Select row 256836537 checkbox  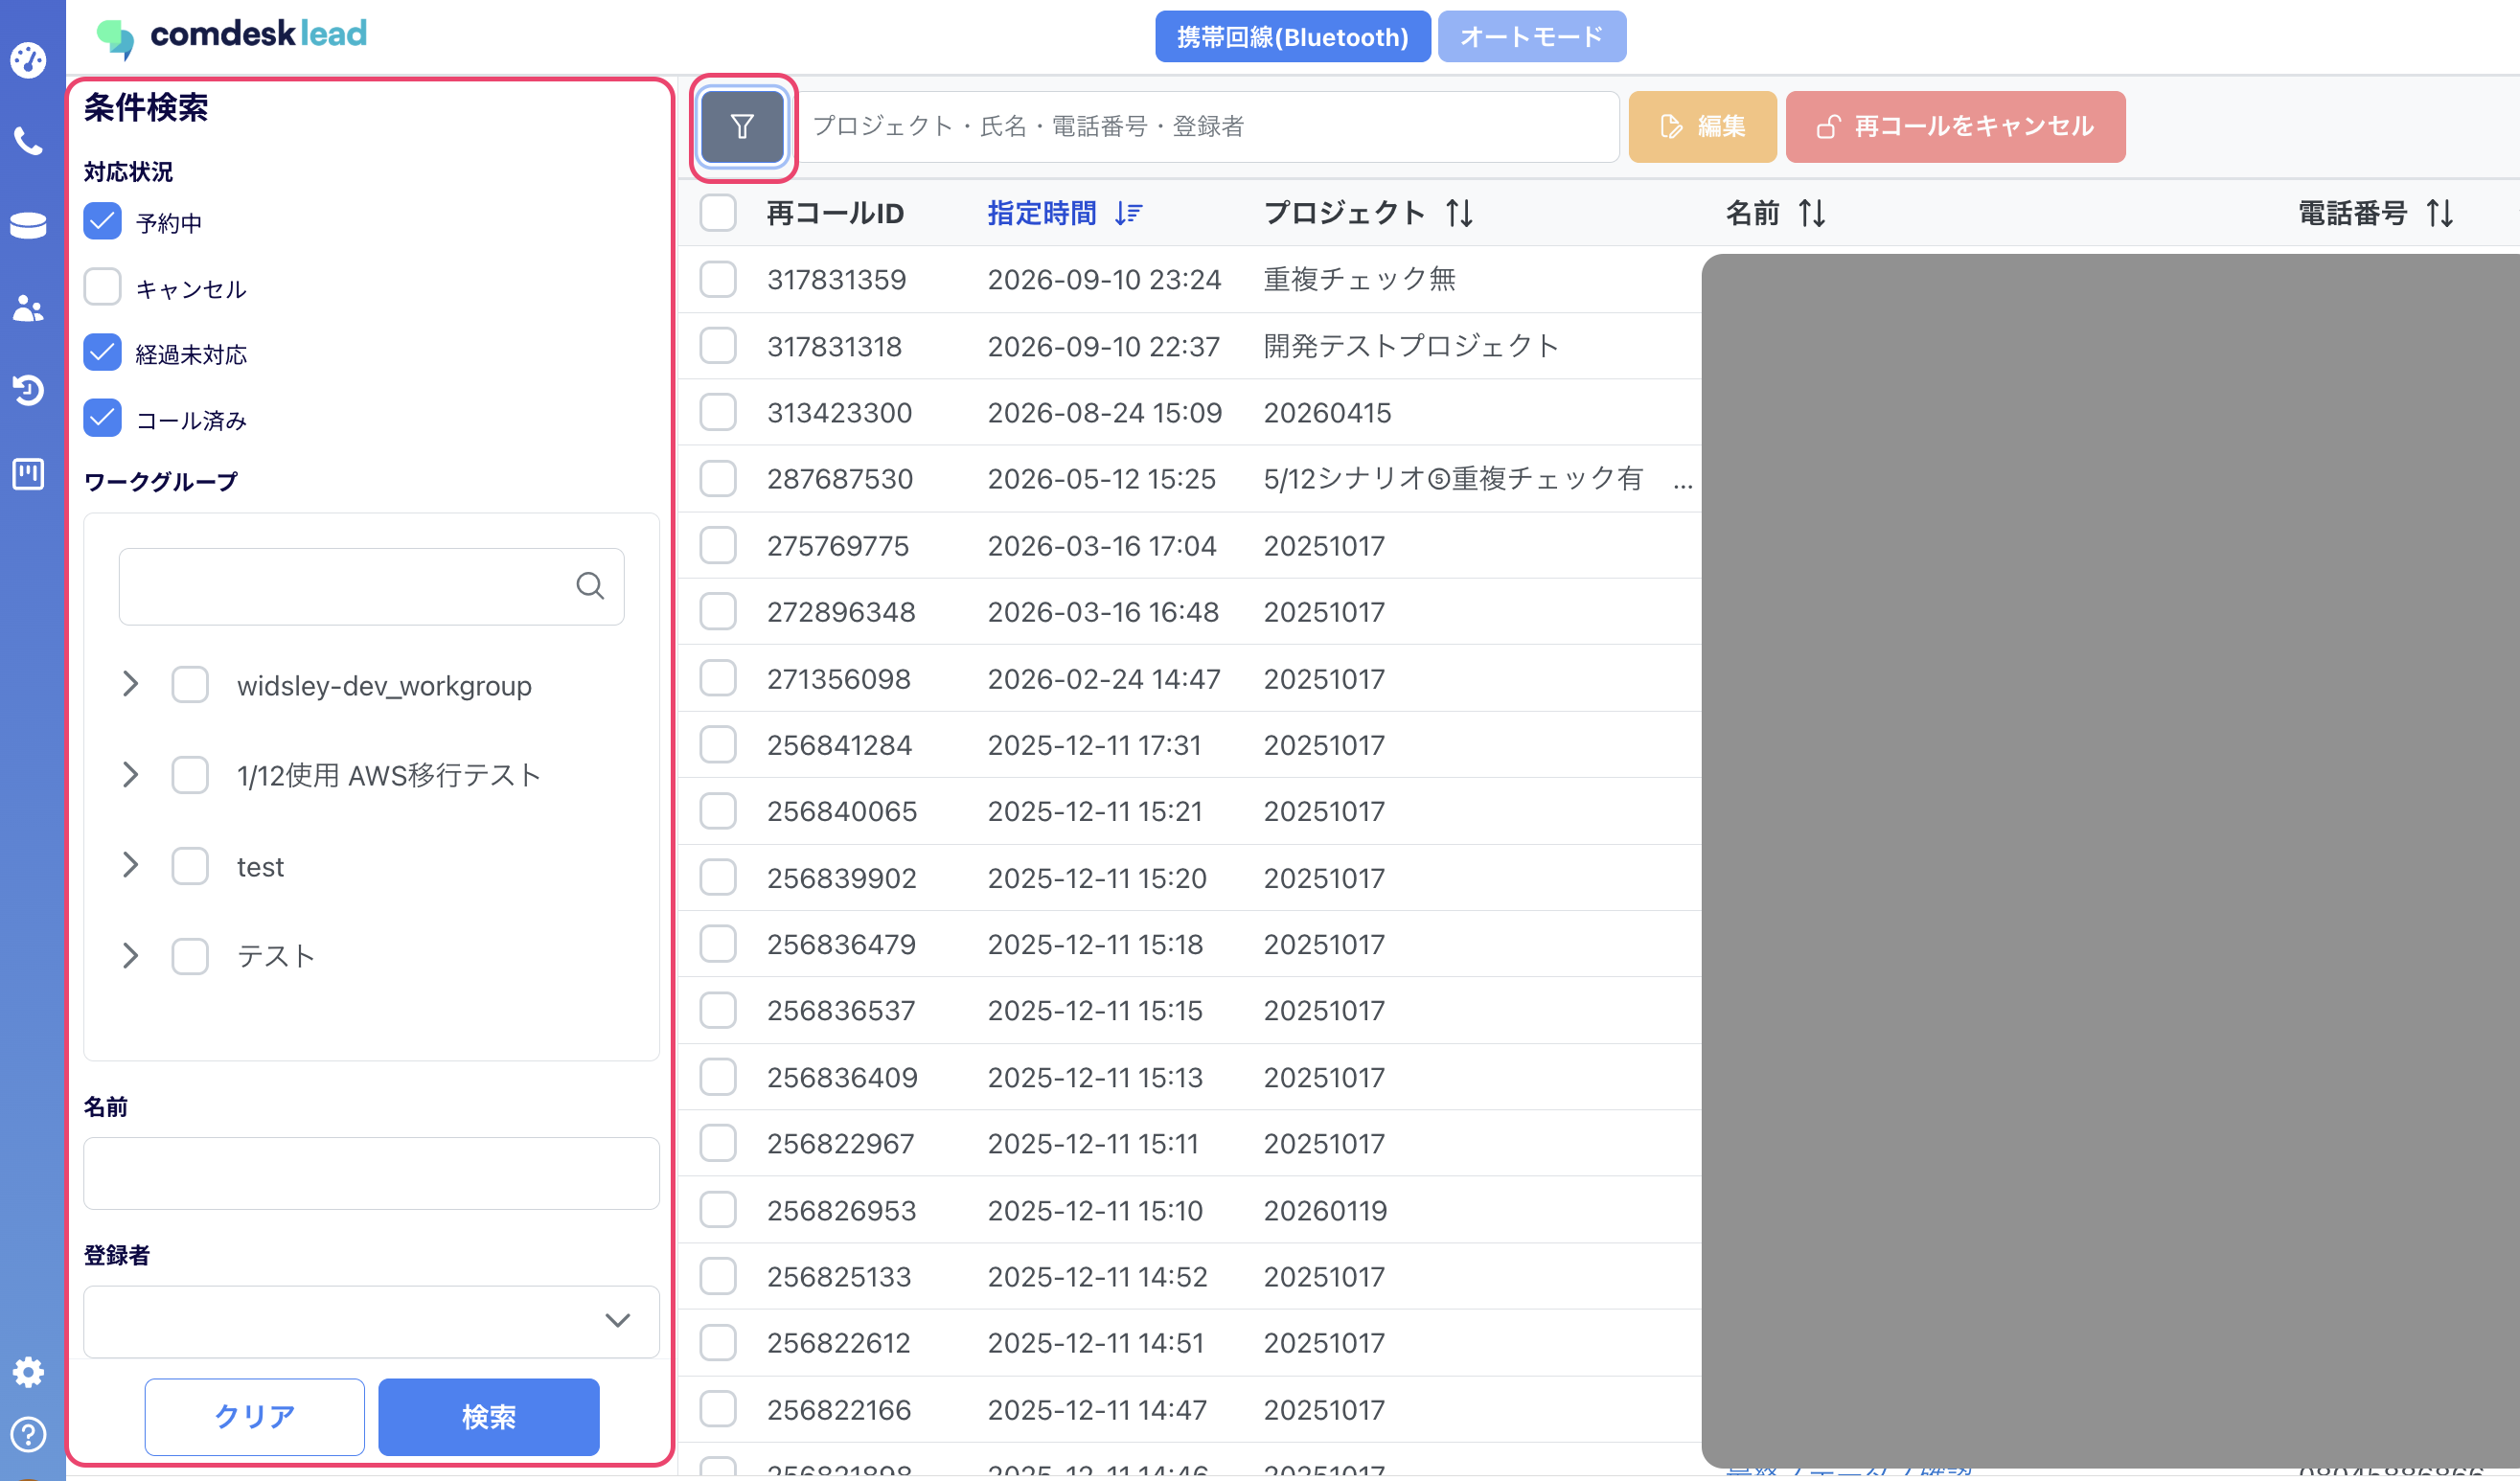pos(718,1010)
